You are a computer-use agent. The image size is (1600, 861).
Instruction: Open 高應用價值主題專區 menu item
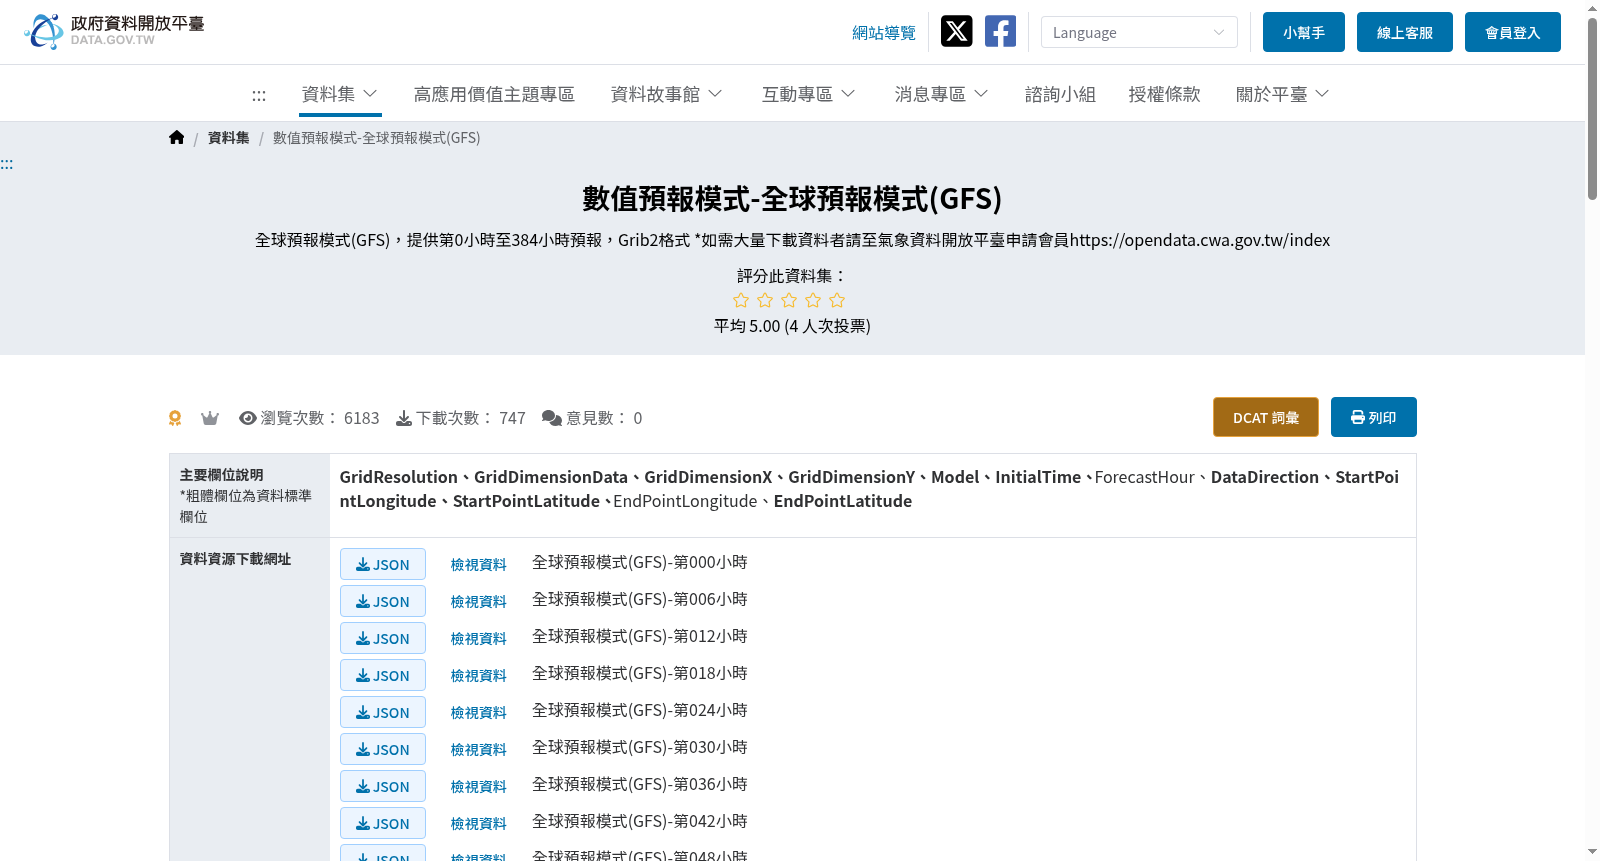click(494, 94)
